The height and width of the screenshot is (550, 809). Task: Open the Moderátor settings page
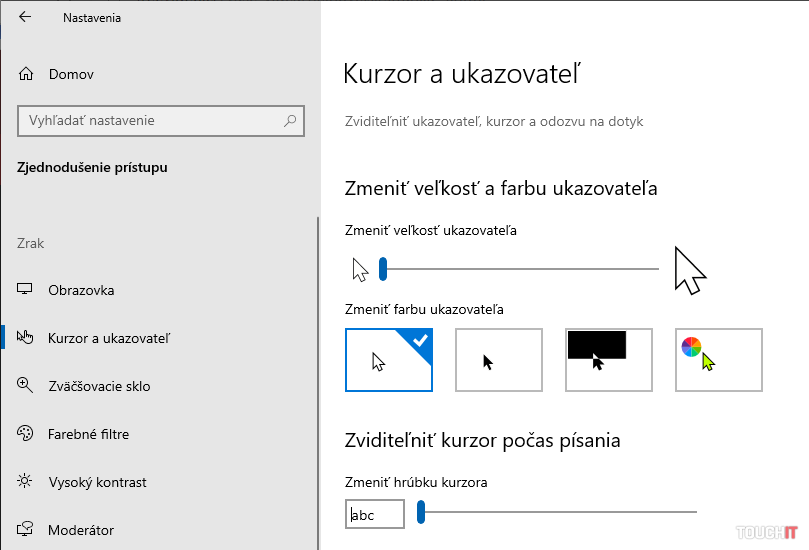[81, 530]
